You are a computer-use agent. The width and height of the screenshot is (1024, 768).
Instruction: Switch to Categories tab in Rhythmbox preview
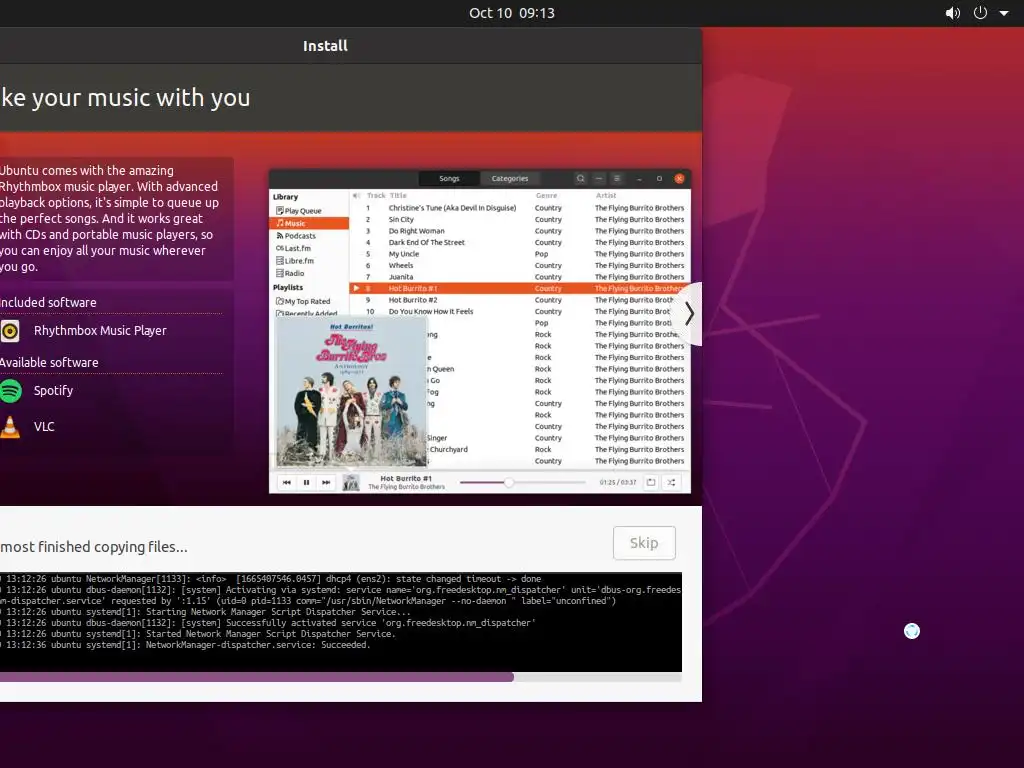[x=510, y=178]
